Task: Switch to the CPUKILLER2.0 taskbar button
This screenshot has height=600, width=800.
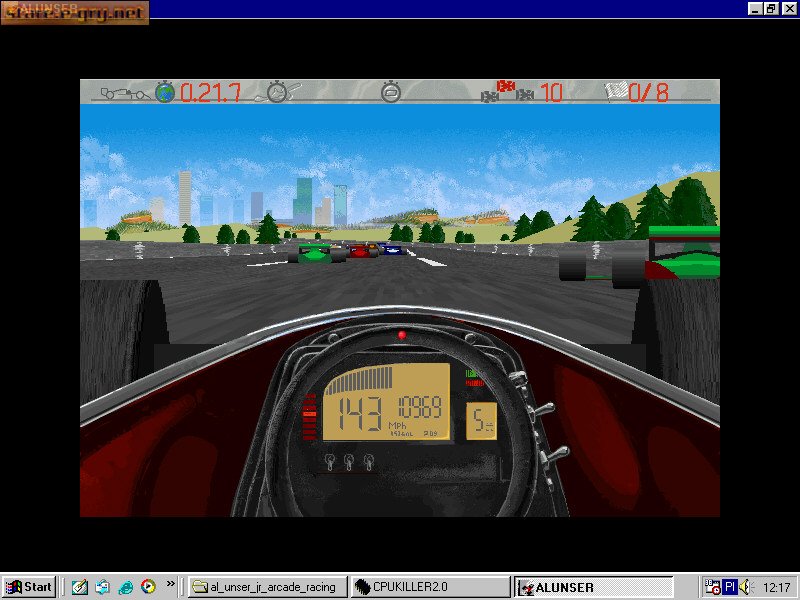Action: 430,587
